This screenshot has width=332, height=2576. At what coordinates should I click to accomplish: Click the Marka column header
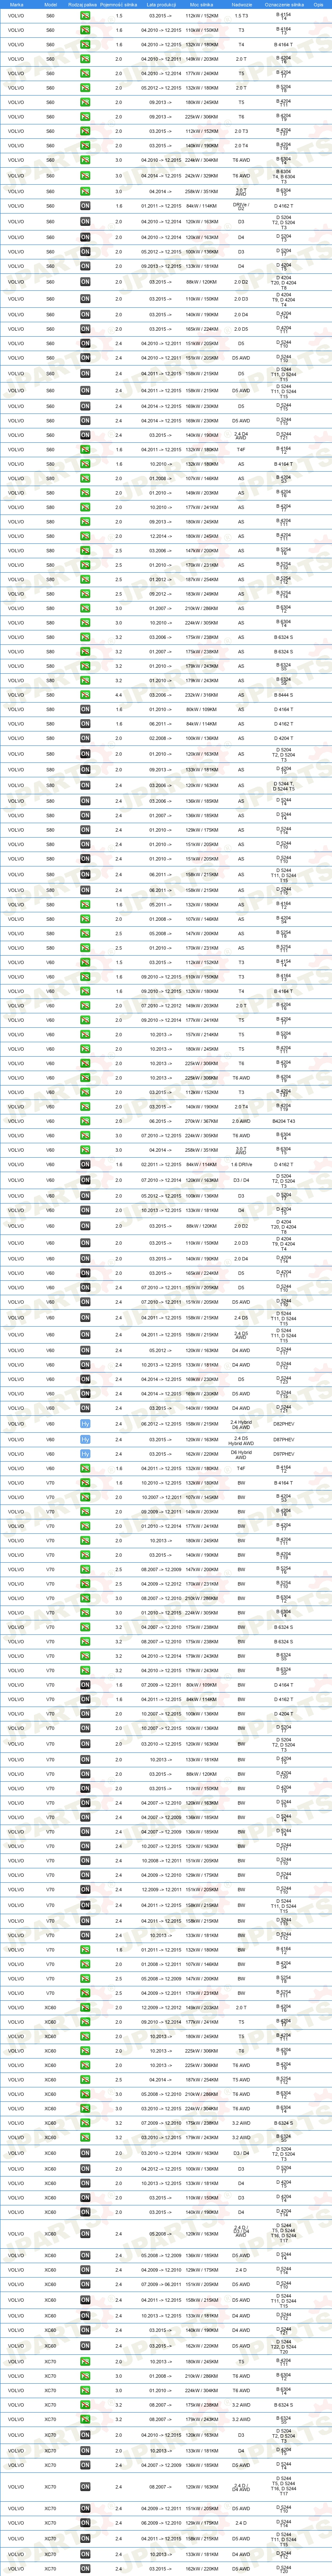pyautogui.click(x=16, y=4)
